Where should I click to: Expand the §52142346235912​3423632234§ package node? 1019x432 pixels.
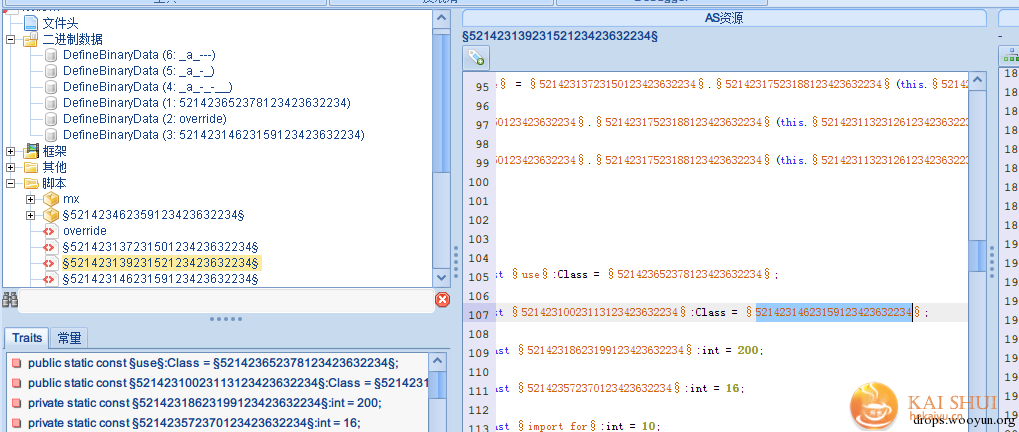[31, 215]
